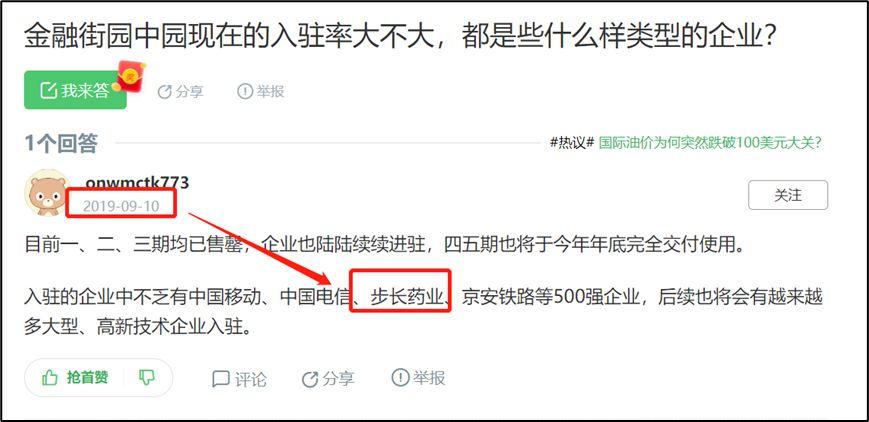Click the bottom 分享 share icon
Viewport: 869px width, 422px height.
[x=309, y=379]
